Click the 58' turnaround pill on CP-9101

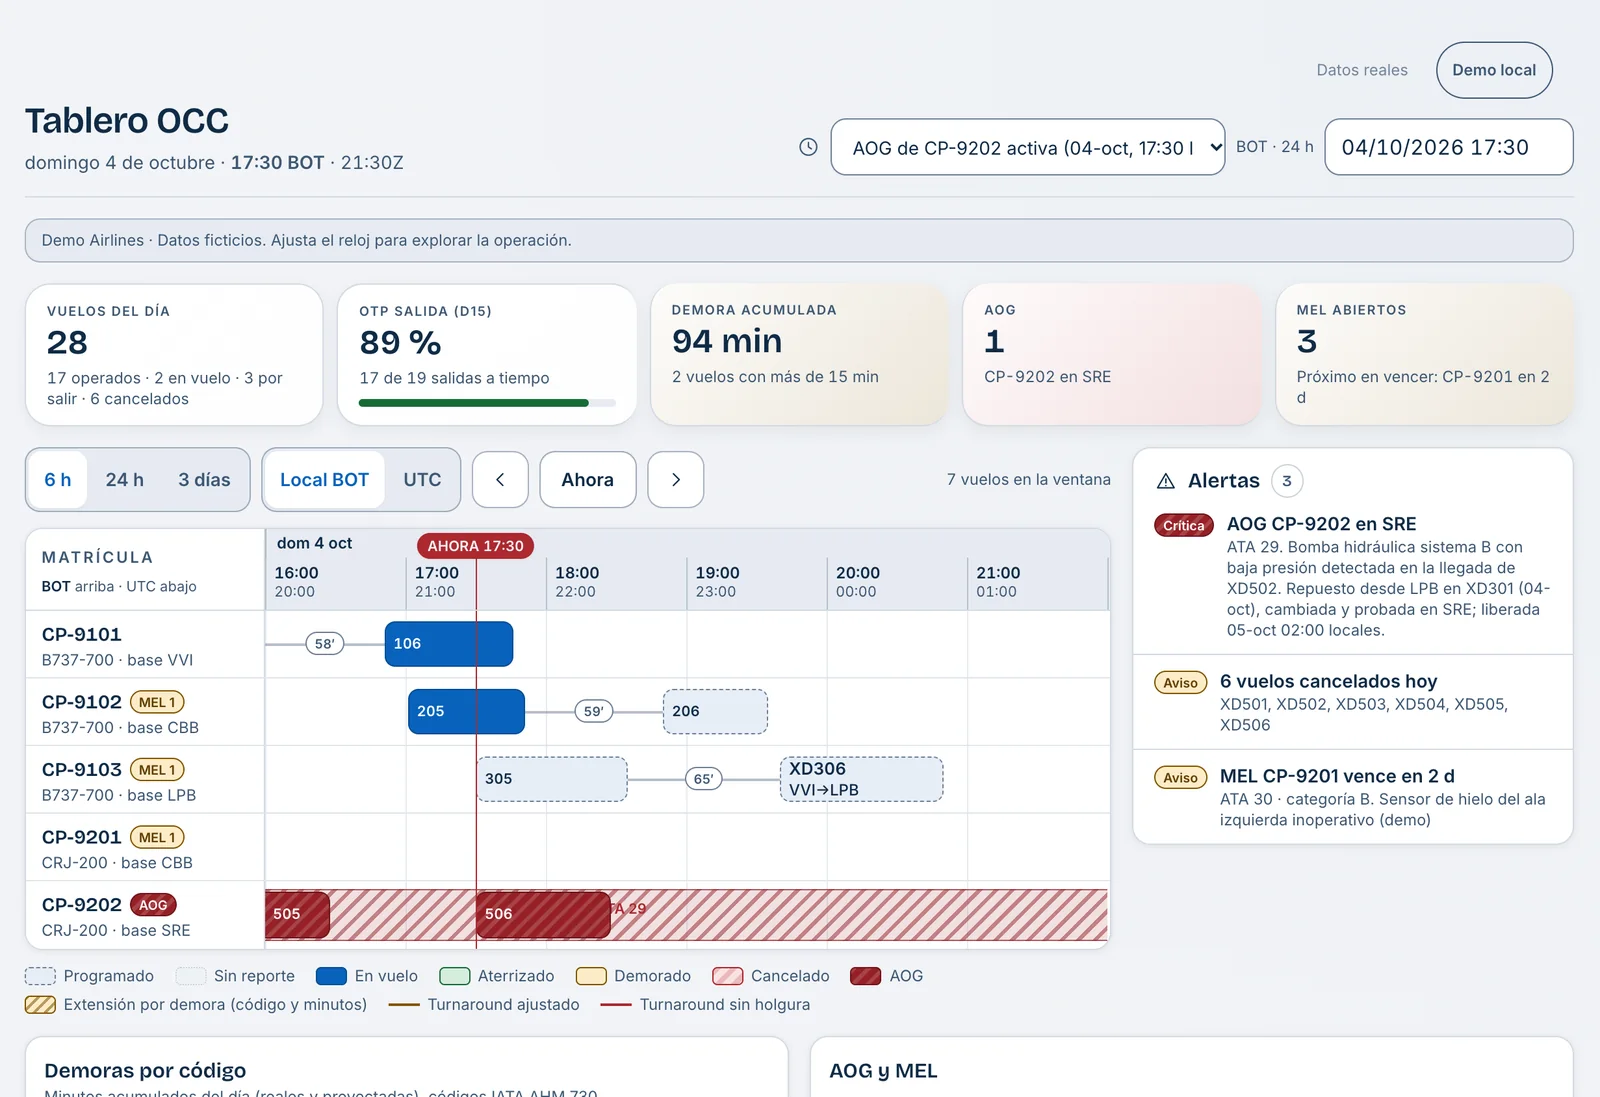point(325,644)
